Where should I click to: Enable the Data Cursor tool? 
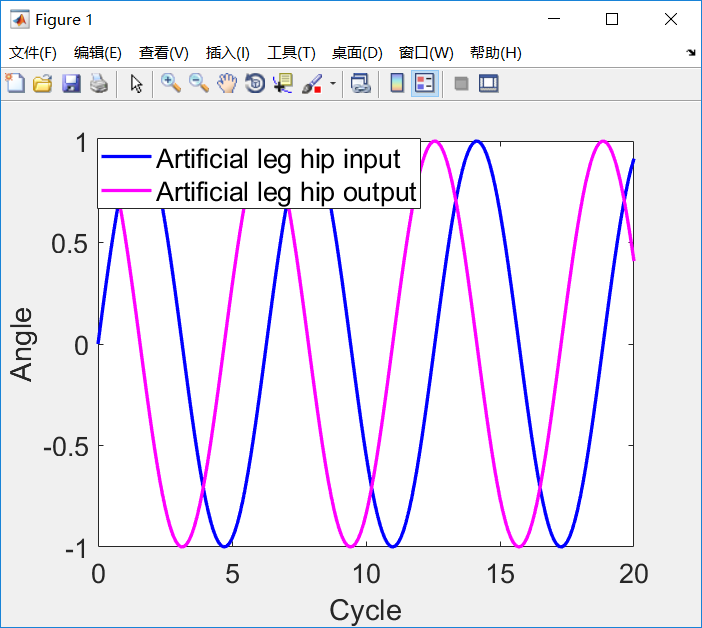pyautogui.click(x=283, y=83)
